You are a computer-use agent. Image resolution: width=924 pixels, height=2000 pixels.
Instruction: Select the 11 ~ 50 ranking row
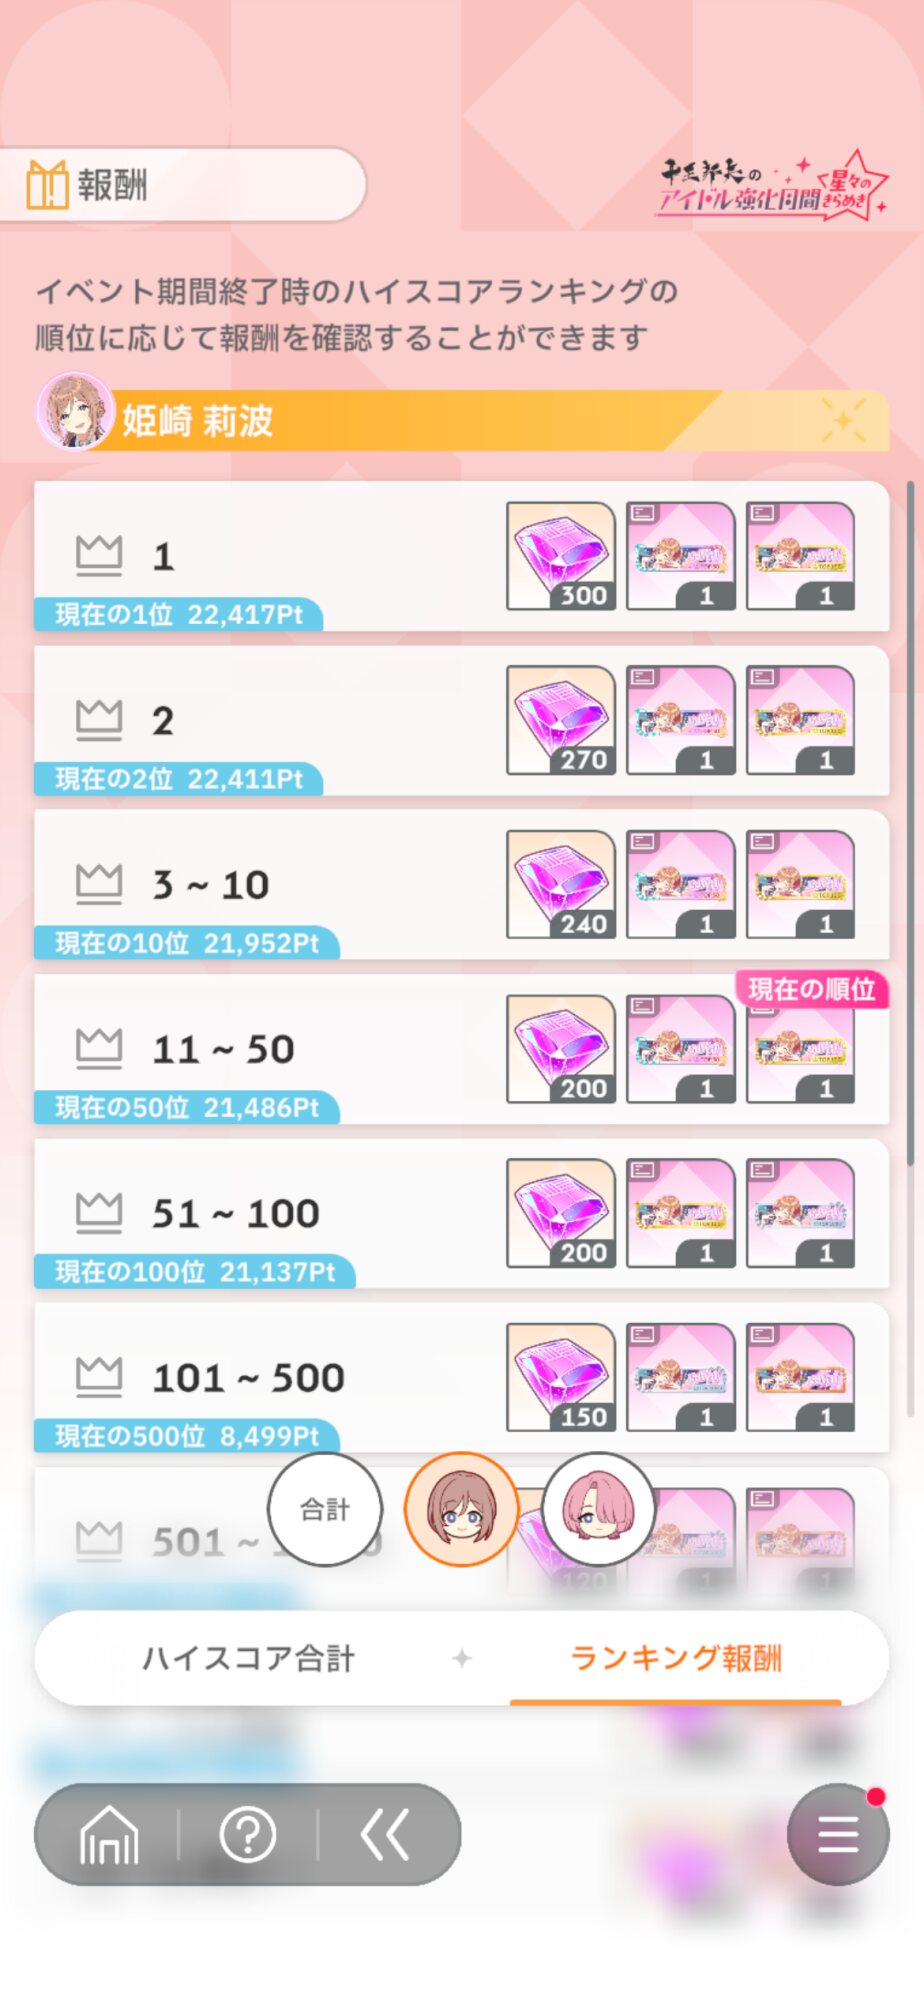point(461,1049)
